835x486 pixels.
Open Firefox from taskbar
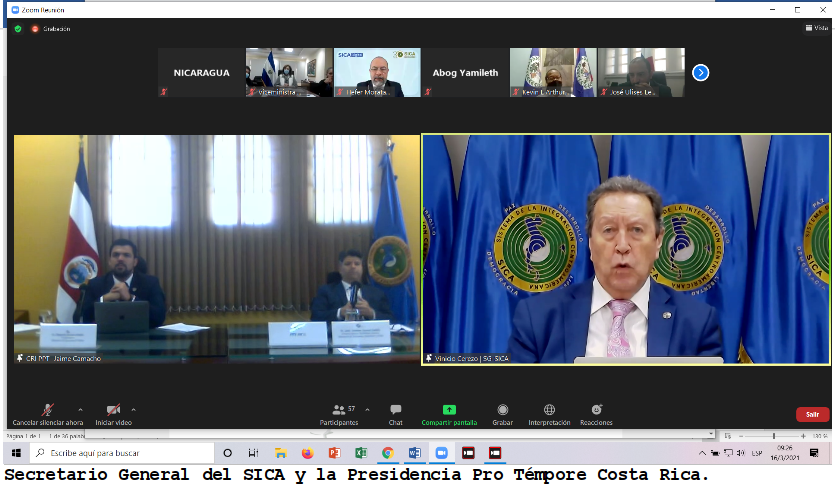[308, 453]
